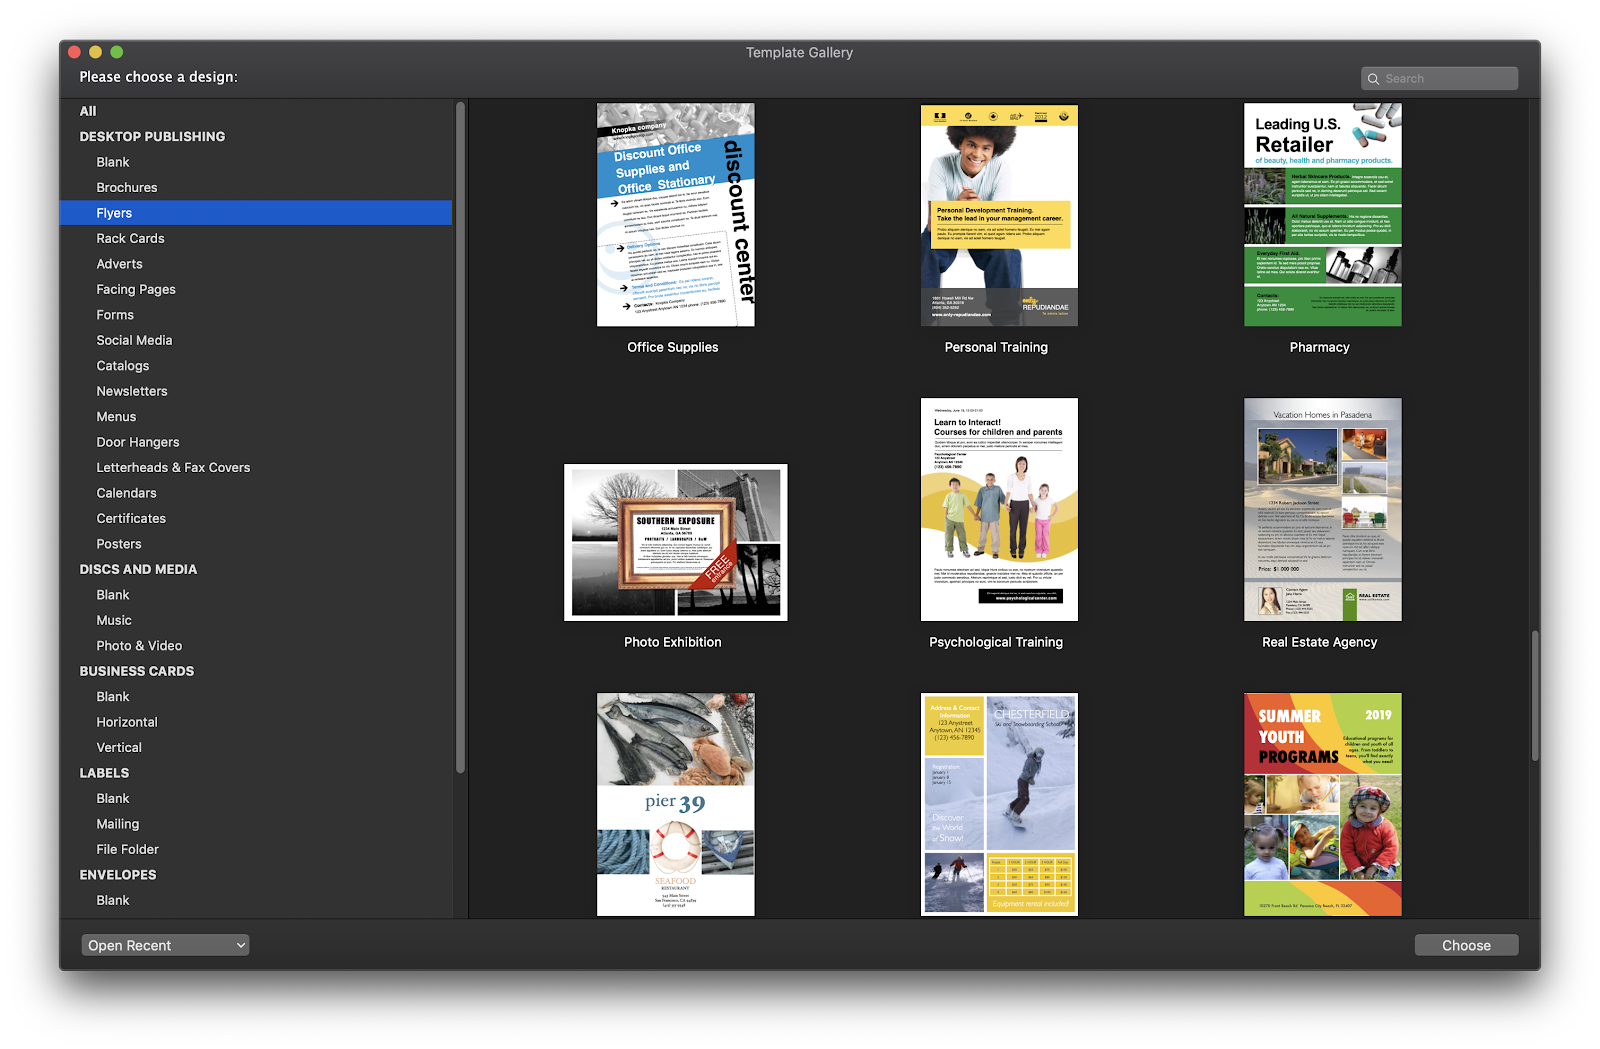
Task: Click the magnifier icon in the search field
Action: [1374, 79]
